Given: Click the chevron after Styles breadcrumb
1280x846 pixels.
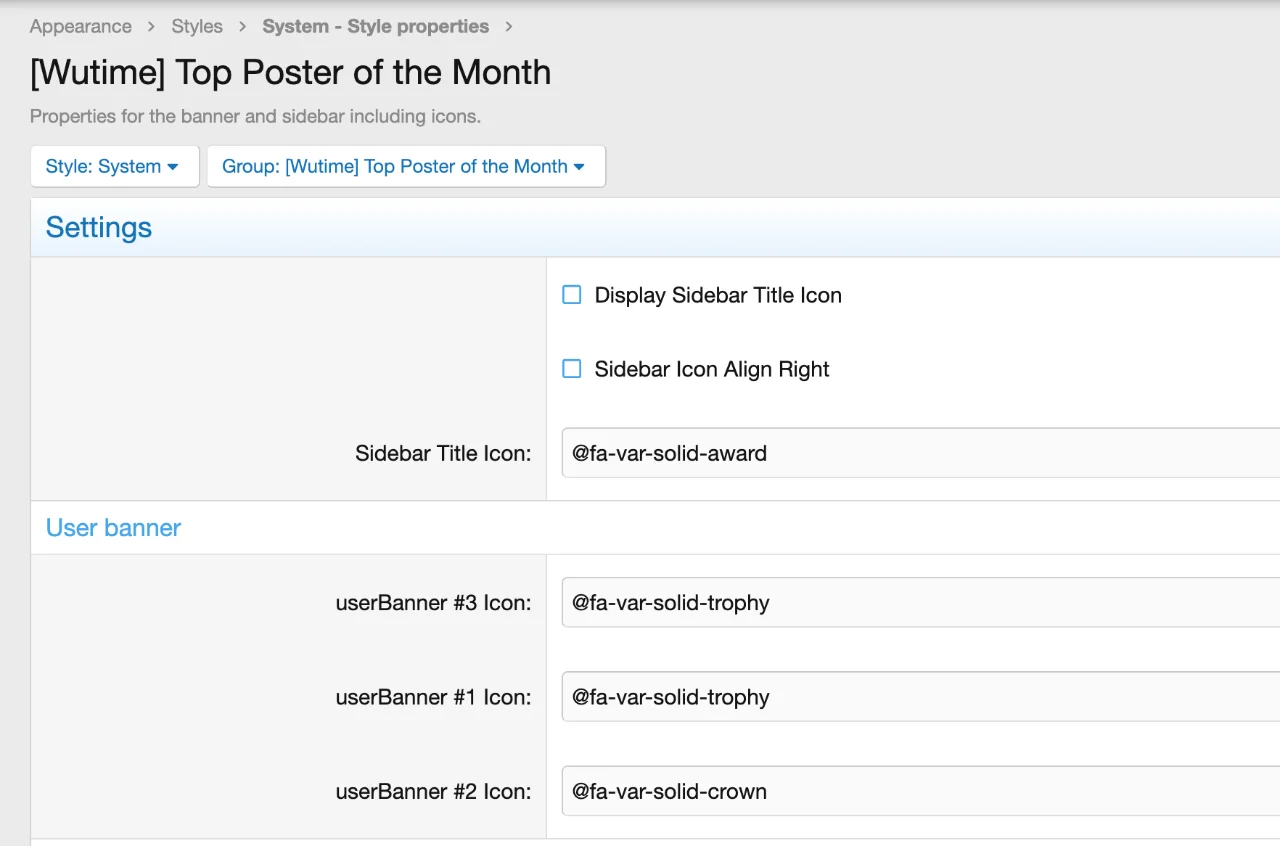Looking at the screenshot, I should click(x=242, y=27).
